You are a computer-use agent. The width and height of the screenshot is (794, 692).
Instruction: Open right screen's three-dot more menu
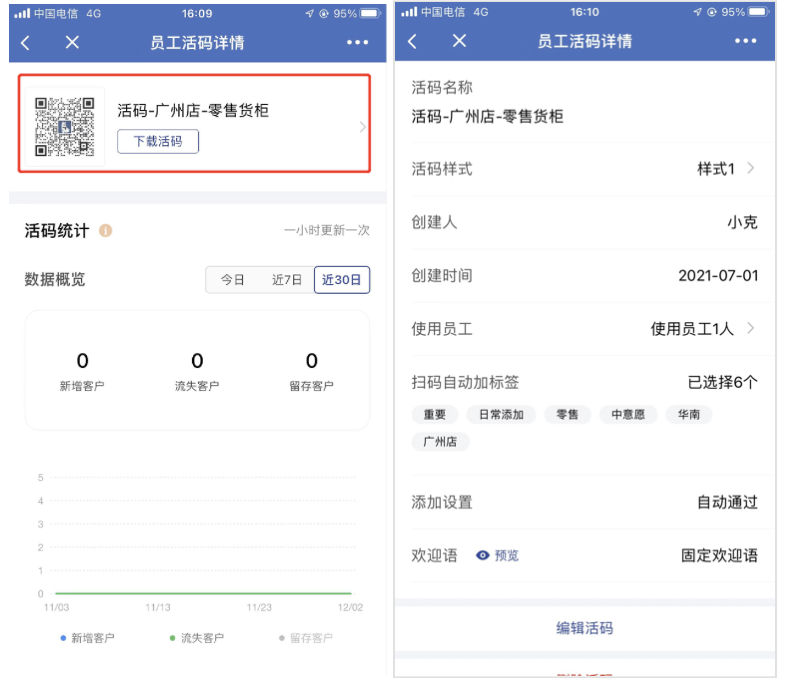(745, 41)
